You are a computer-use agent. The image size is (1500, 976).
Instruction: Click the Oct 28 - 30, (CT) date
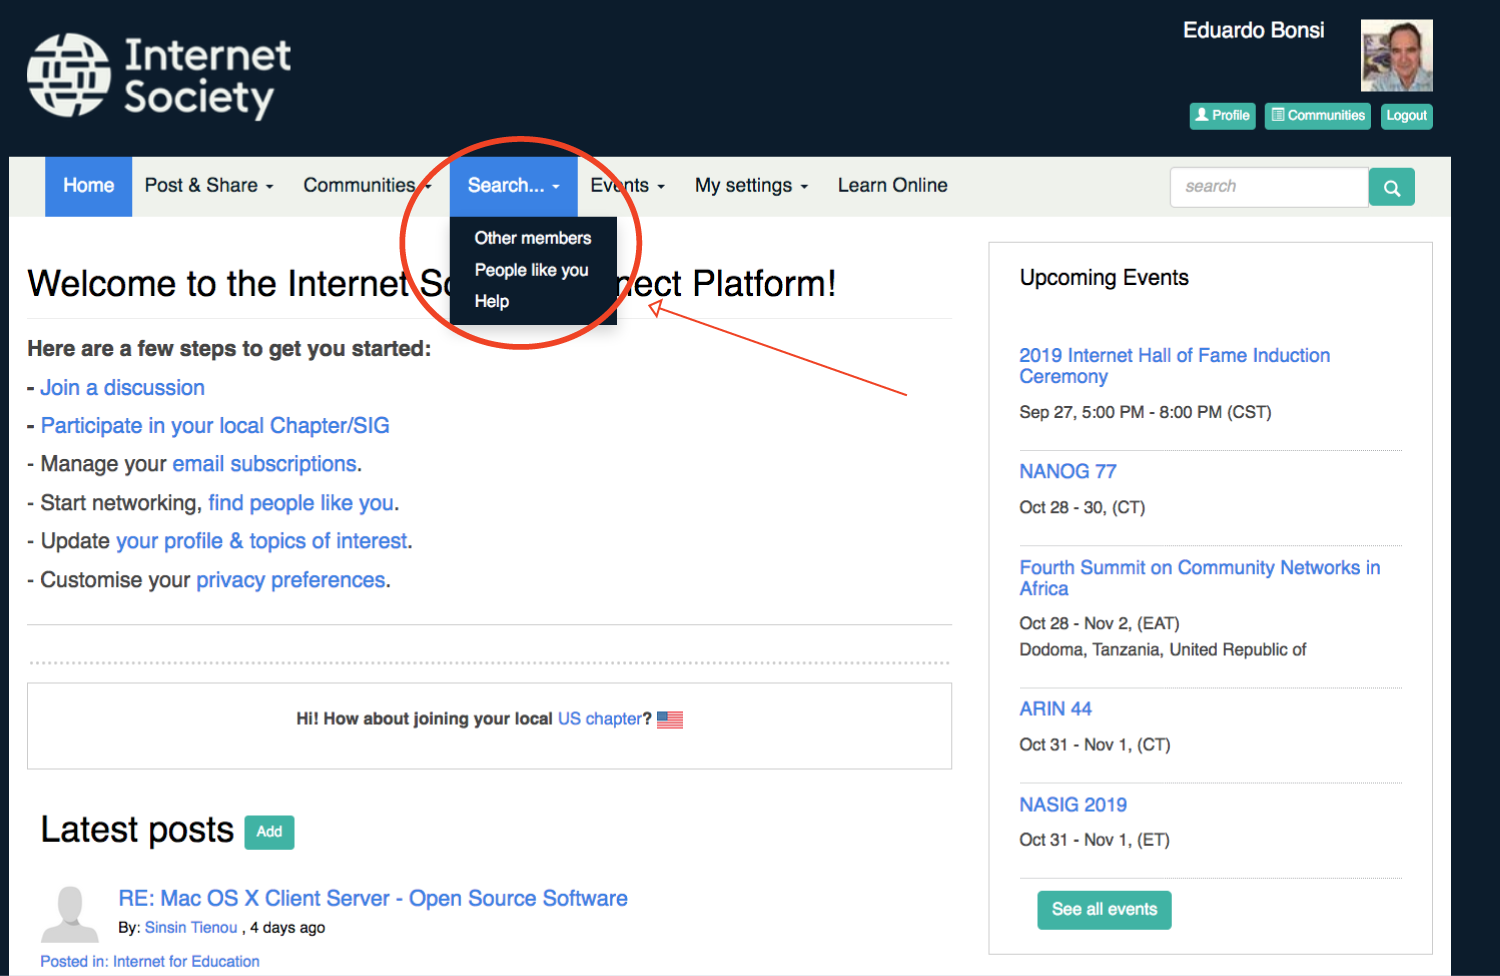[x=1082, y=508]
